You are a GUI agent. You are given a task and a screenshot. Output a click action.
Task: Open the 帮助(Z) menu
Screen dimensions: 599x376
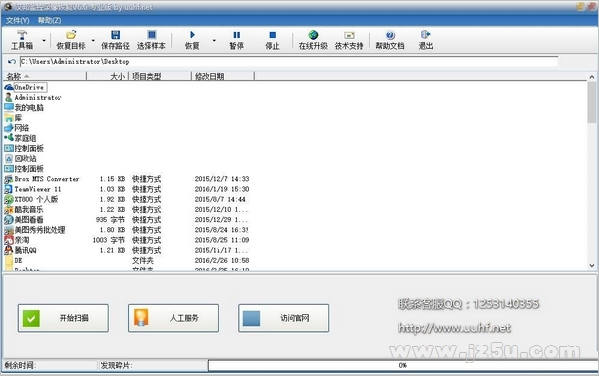pos(49,20)
